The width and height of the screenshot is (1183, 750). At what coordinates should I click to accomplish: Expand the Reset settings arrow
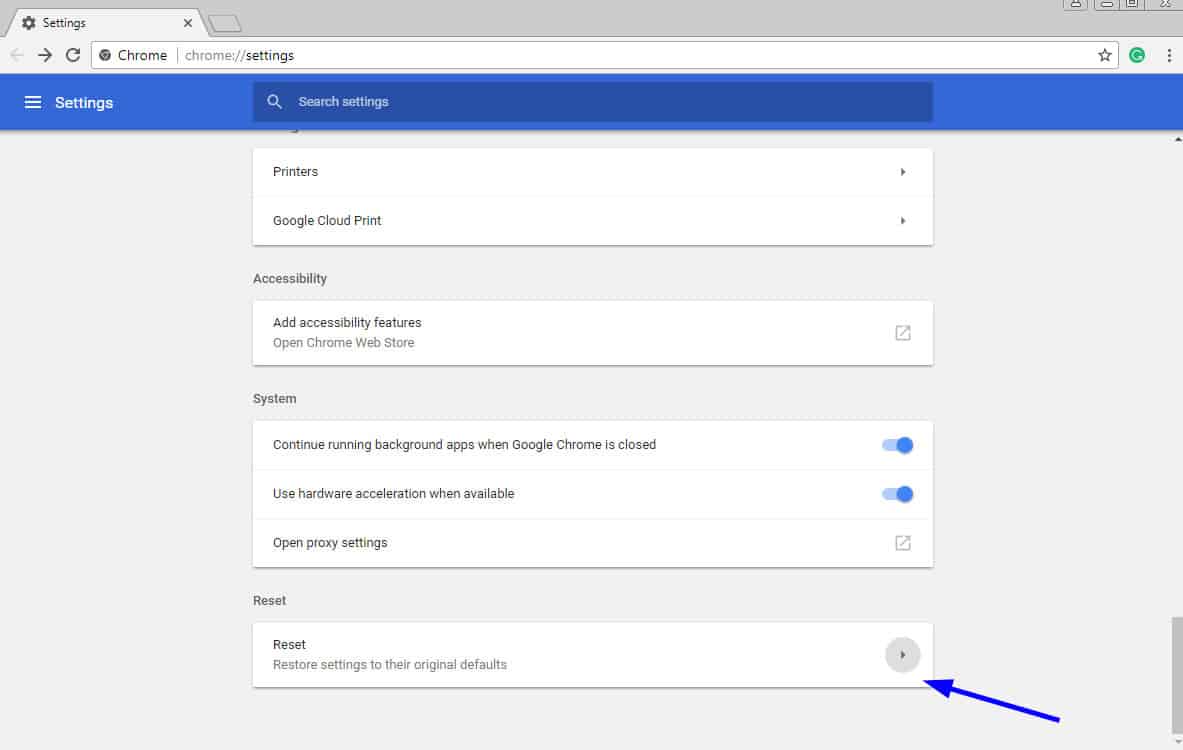(902, 655)
